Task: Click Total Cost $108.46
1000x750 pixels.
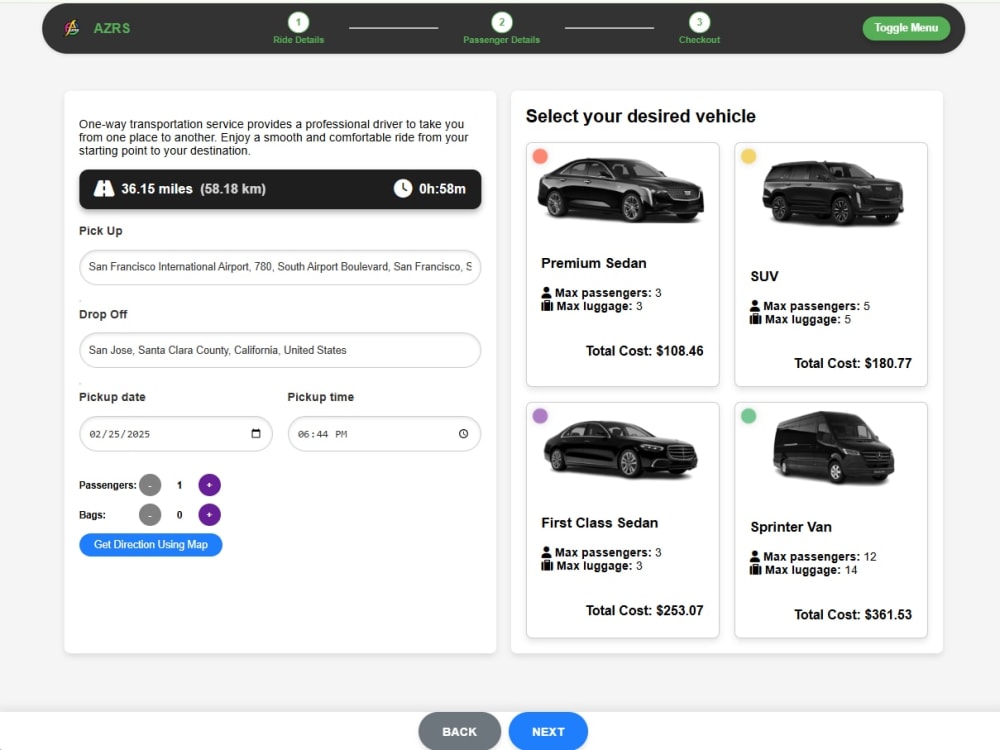Action: tap(644, 351)
